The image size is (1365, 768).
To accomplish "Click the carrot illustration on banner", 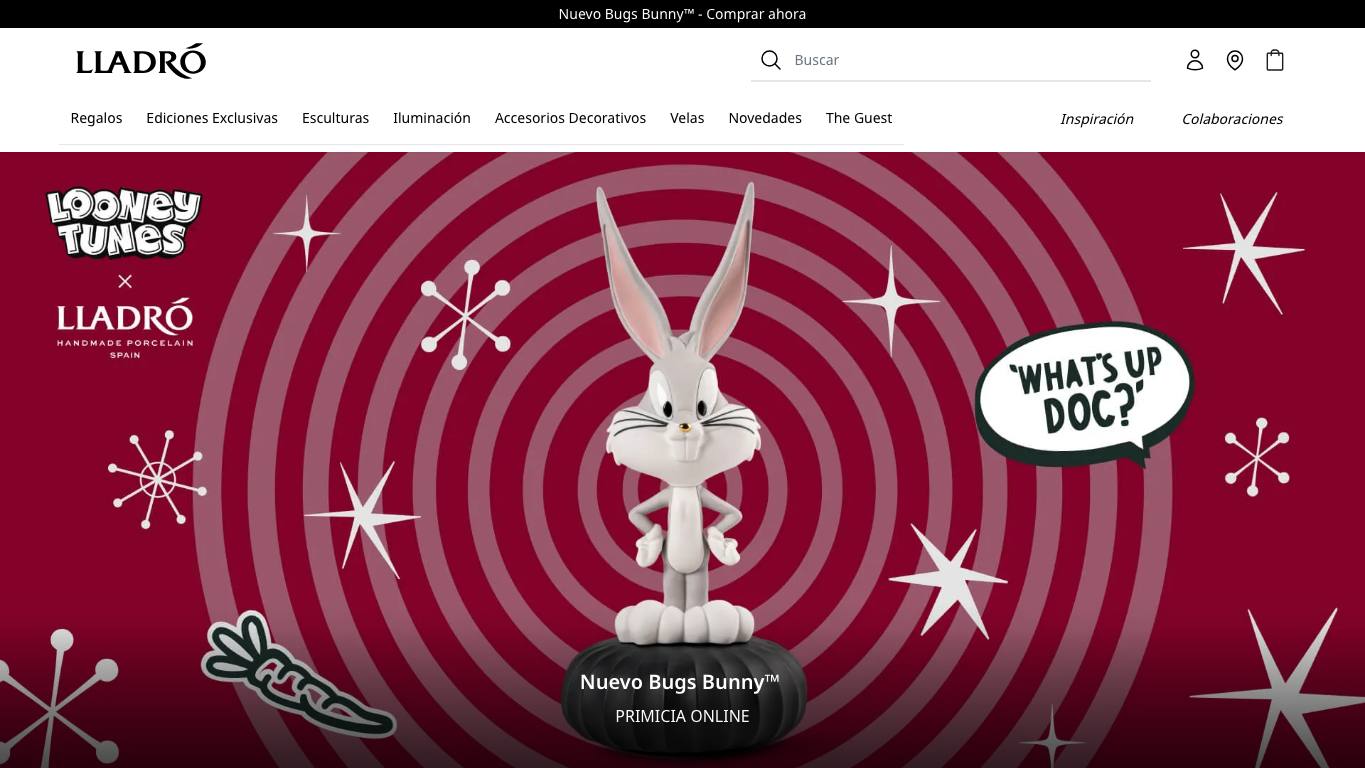I will point(298,675).
